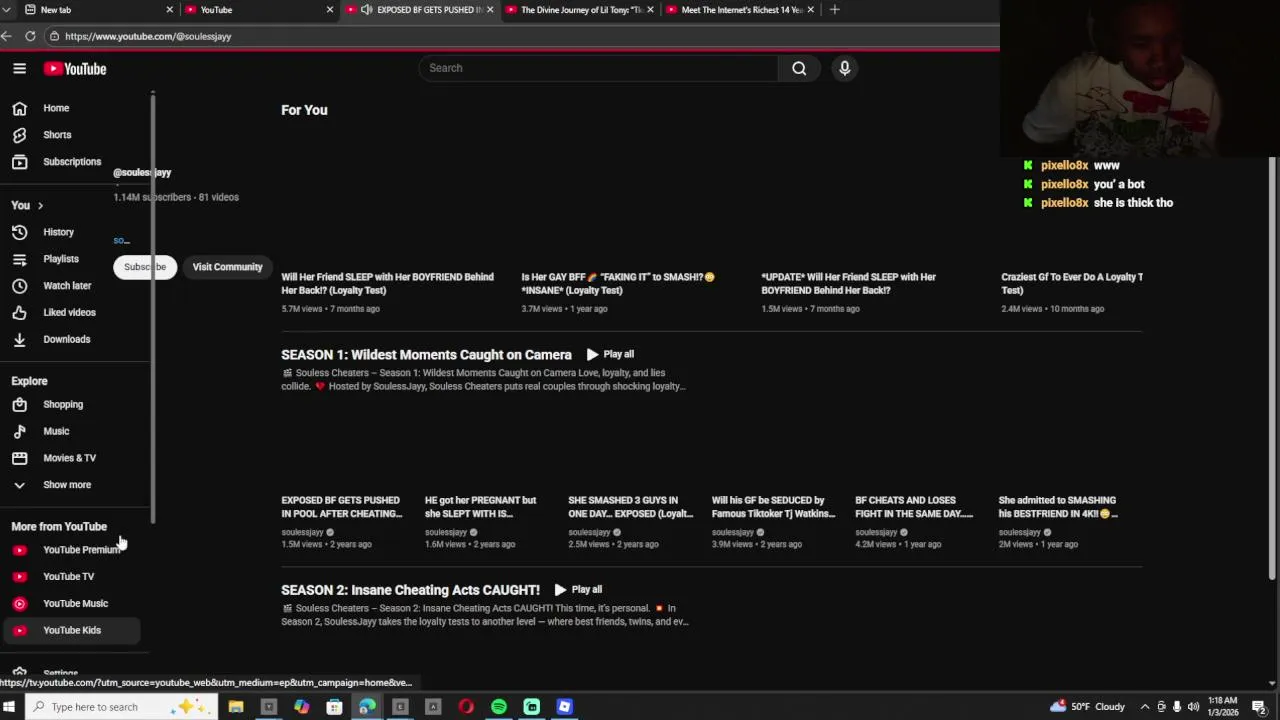The height and width of the screenshot is (720, 1280).
Task: Open 'Will Her Friend SLEEP with Her BOYFRIEND' 5.7M views video
Action: point(387,284)
